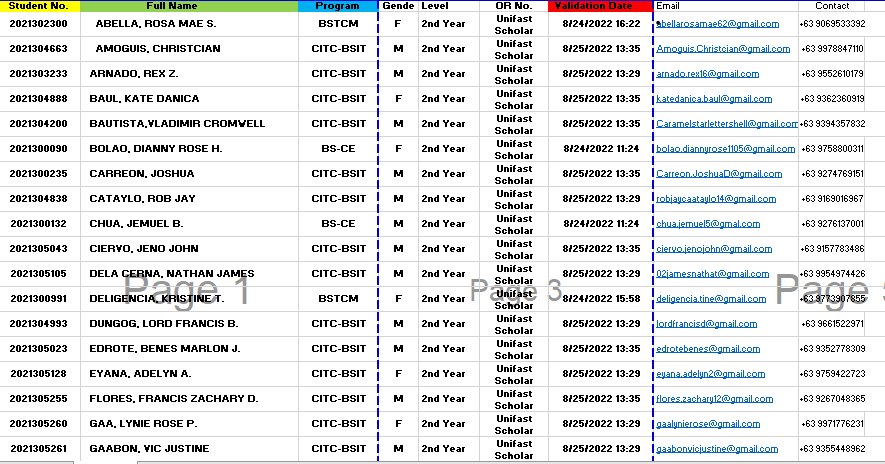The image size is (885, 464).
Task: Select the name GAABON, VIC JUSTINE
Action: [149, 449]
